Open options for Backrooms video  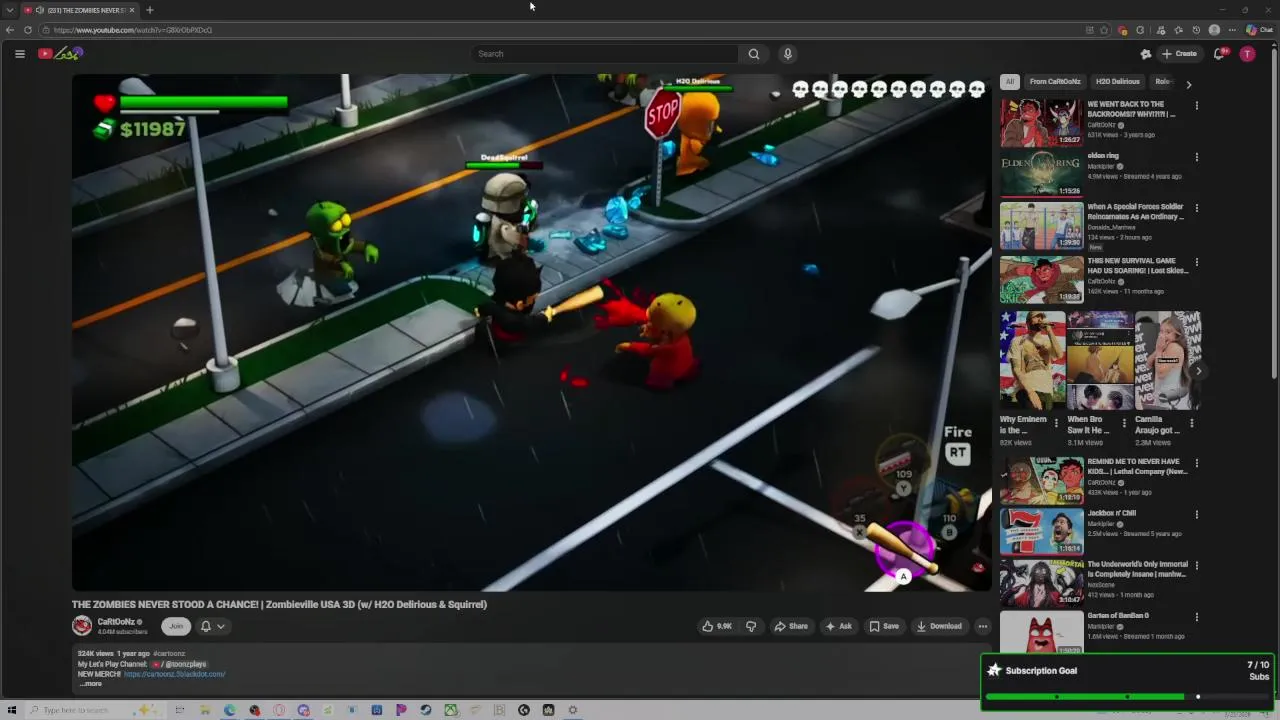click(1196, 105)
